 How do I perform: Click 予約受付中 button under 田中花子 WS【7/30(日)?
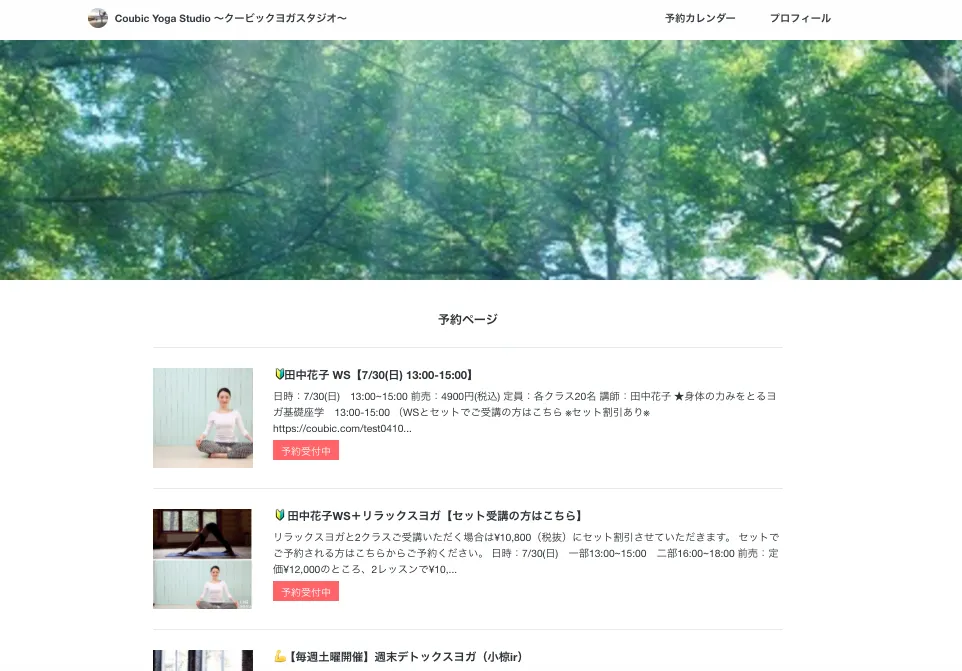click(x=306, y=451)
